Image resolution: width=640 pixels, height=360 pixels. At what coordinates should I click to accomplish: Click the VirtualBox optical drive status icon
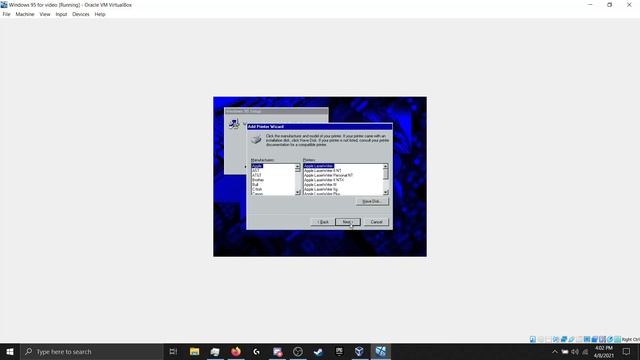541,339
